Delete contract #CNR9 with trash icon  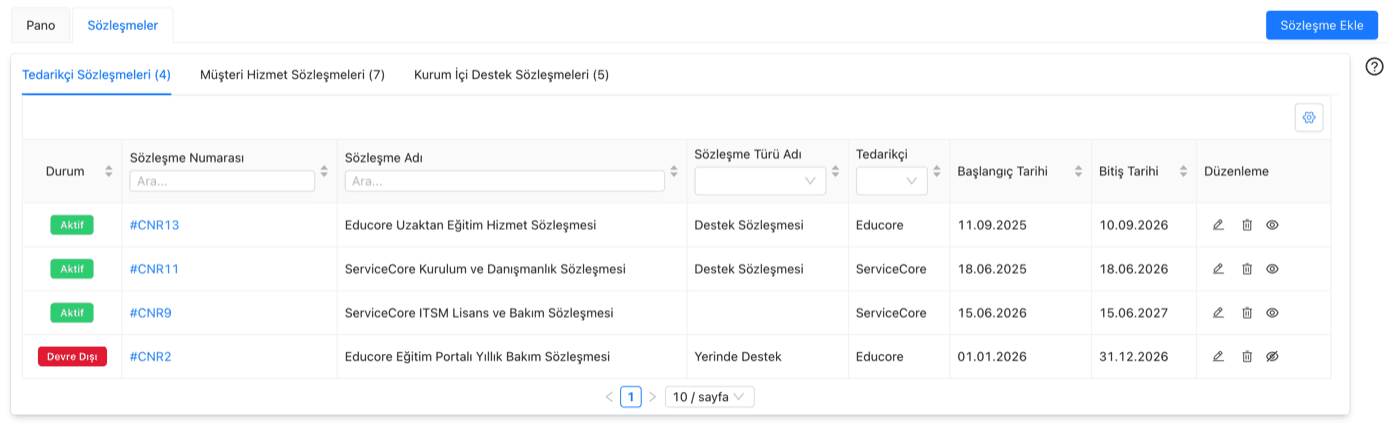point(1247,313)
